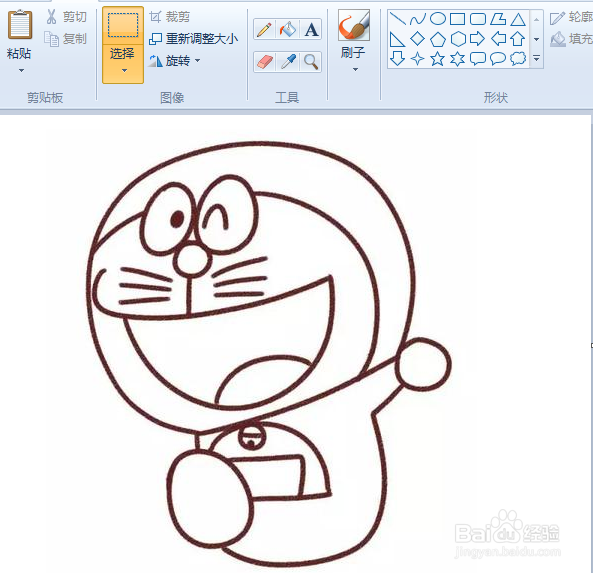The image size is (593, 573).
Task: Choose the Rounded rectangular callout shape
Action: pos(478,59)
